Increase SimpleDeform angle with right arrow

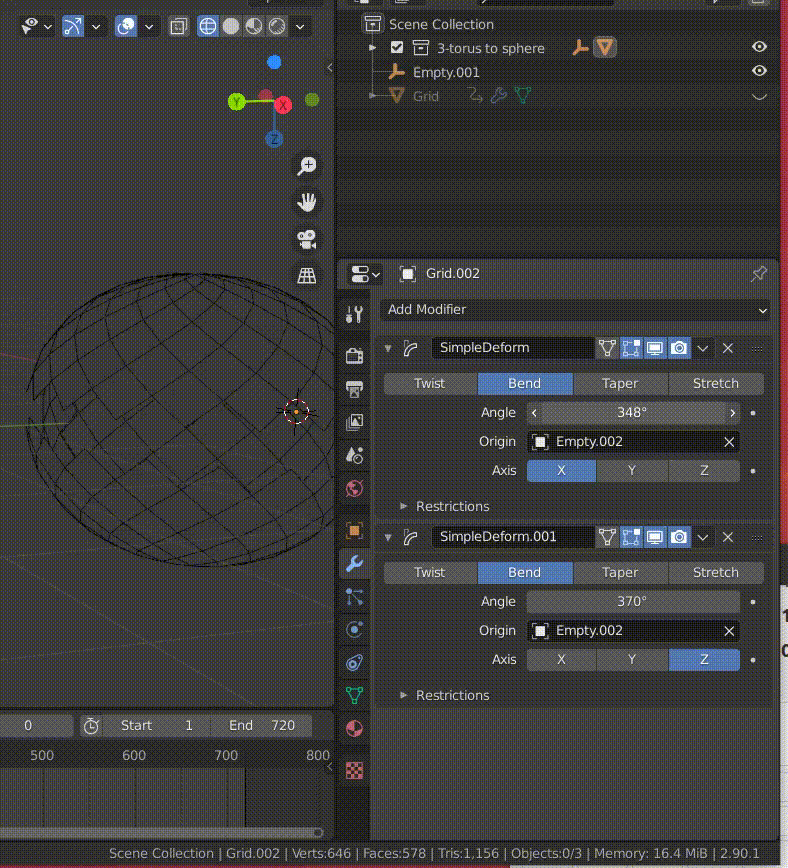[733, 413]
